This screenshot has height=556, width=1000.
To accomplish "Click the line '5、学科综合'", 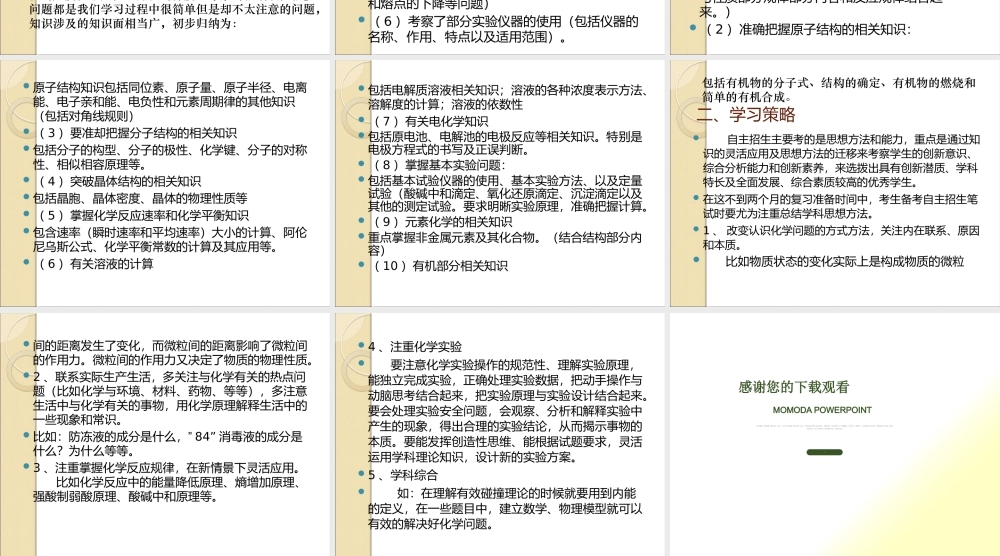I will pos(403,475).
